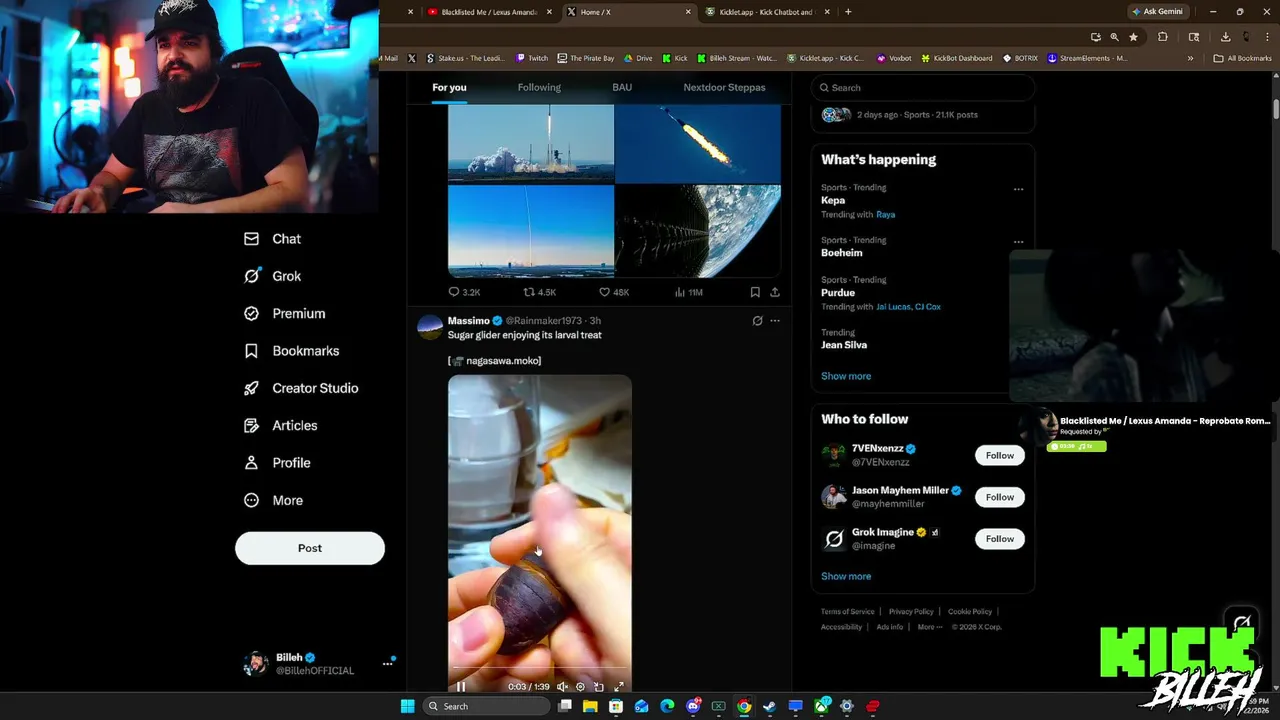Click Ask Gemini button

point(1156,12)
